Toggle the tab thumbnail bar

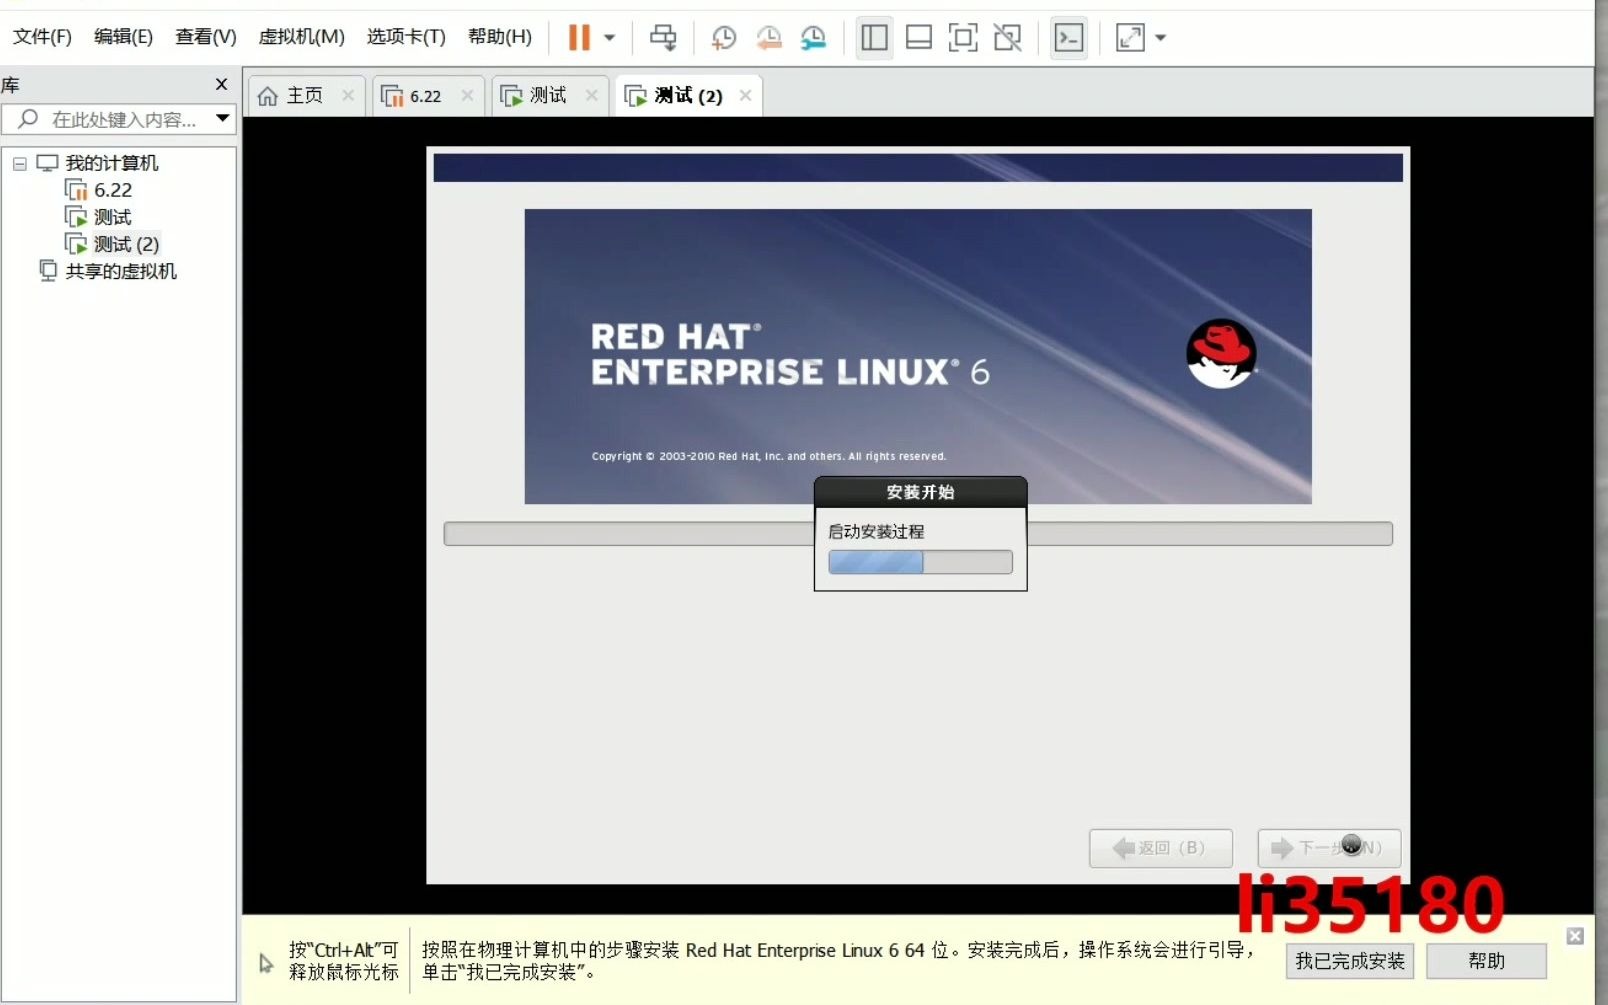[918, 37]
